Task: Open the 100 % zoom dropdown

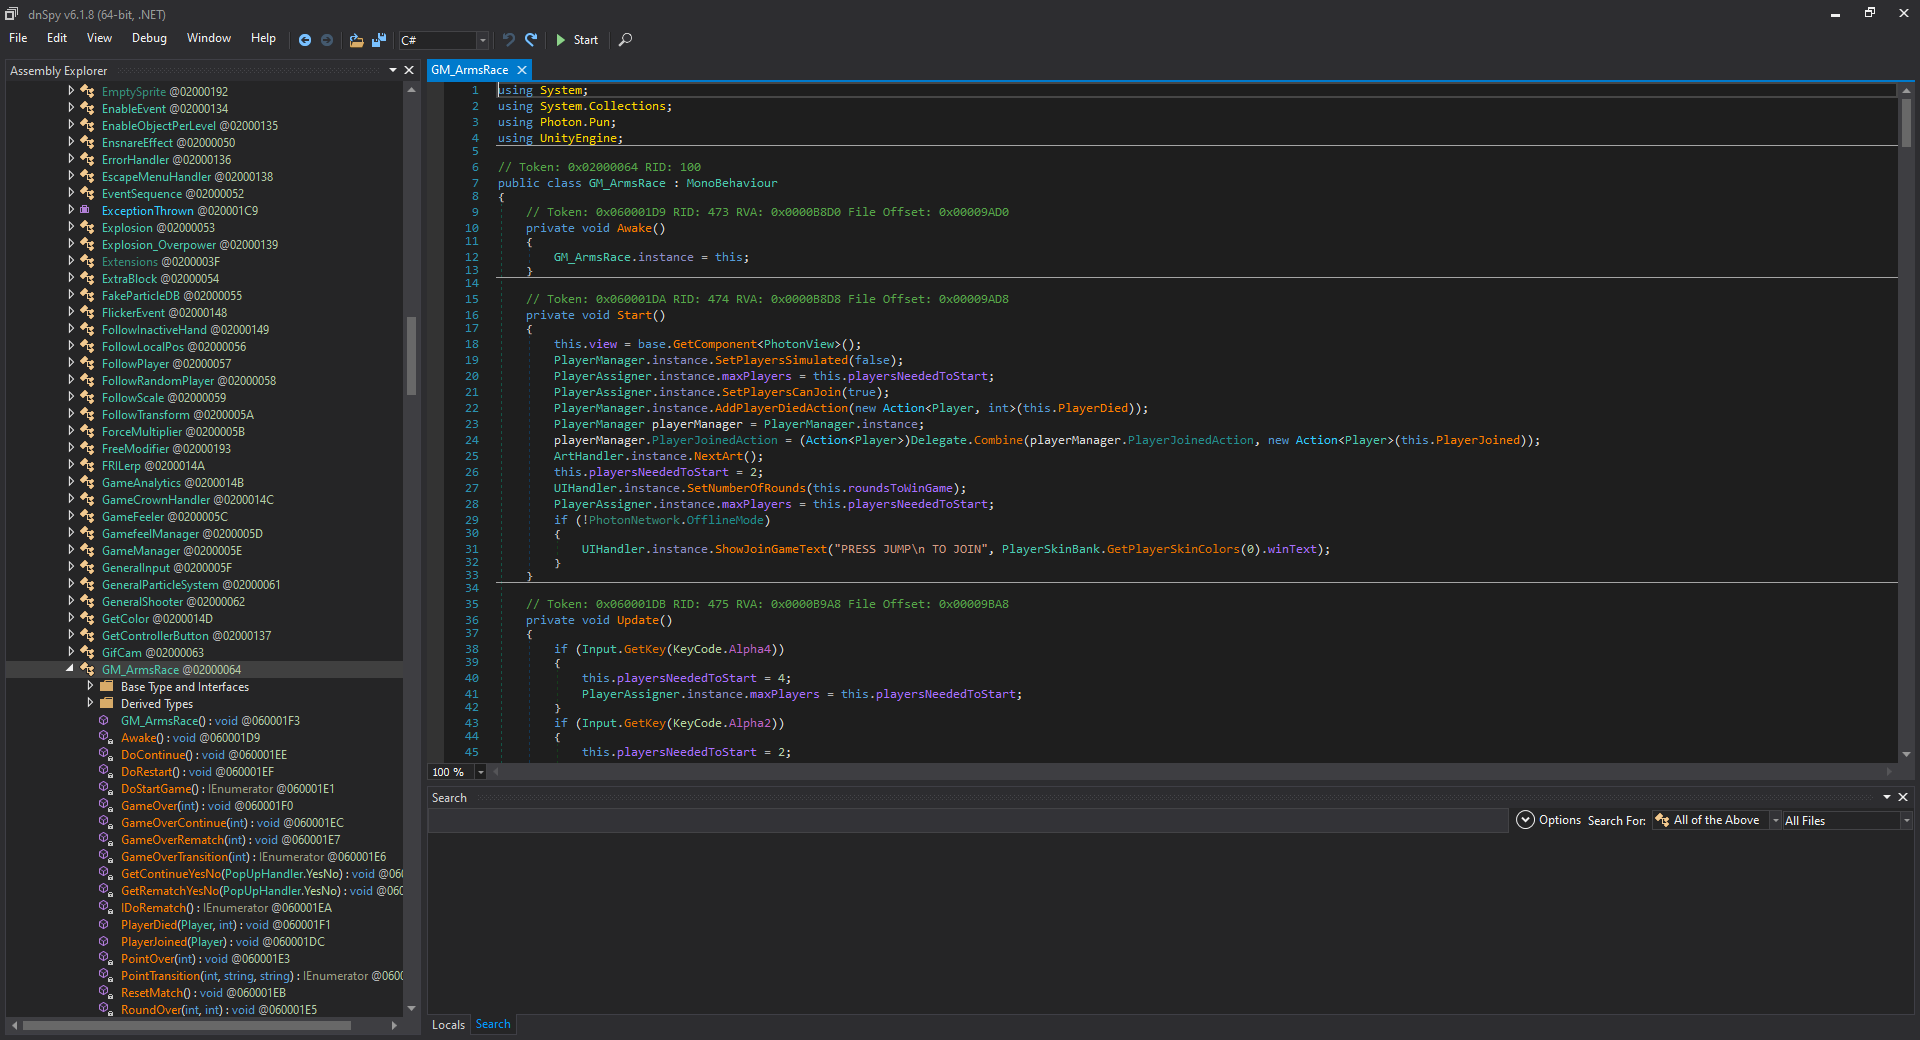Action: coord(480,772)
